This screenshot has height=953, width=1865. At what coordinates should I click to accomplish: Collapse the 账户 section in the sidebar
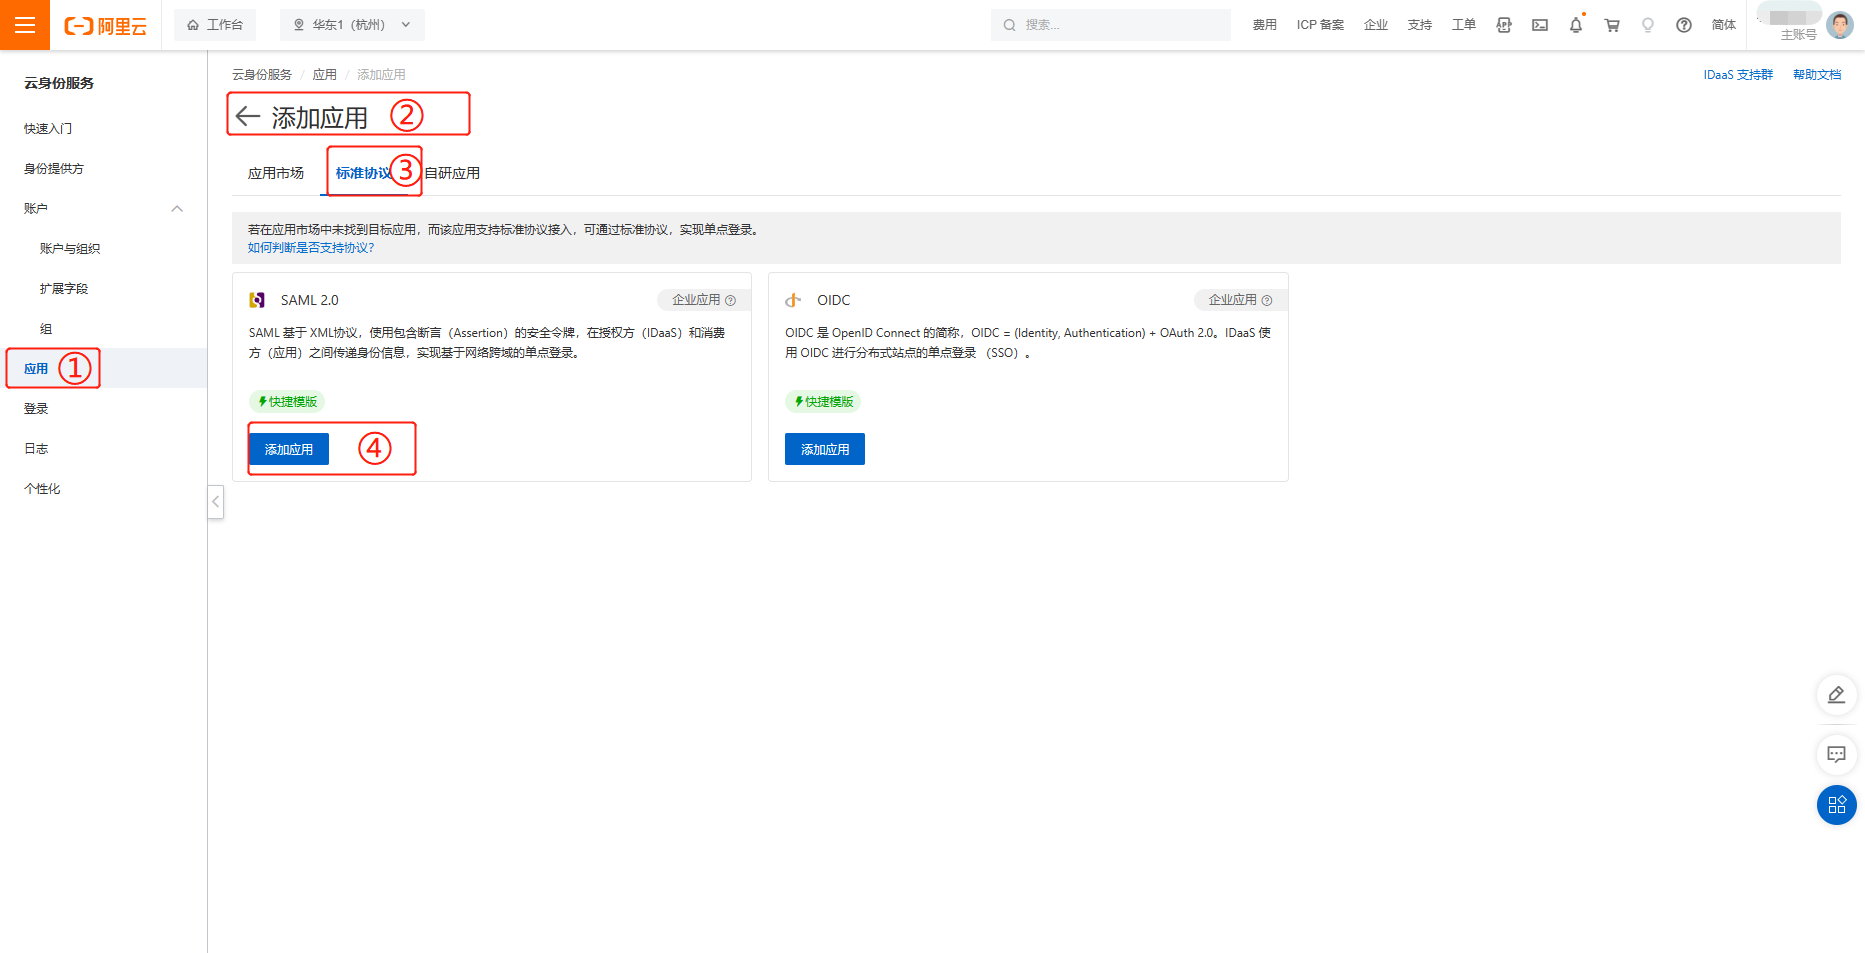click(177, 208)
